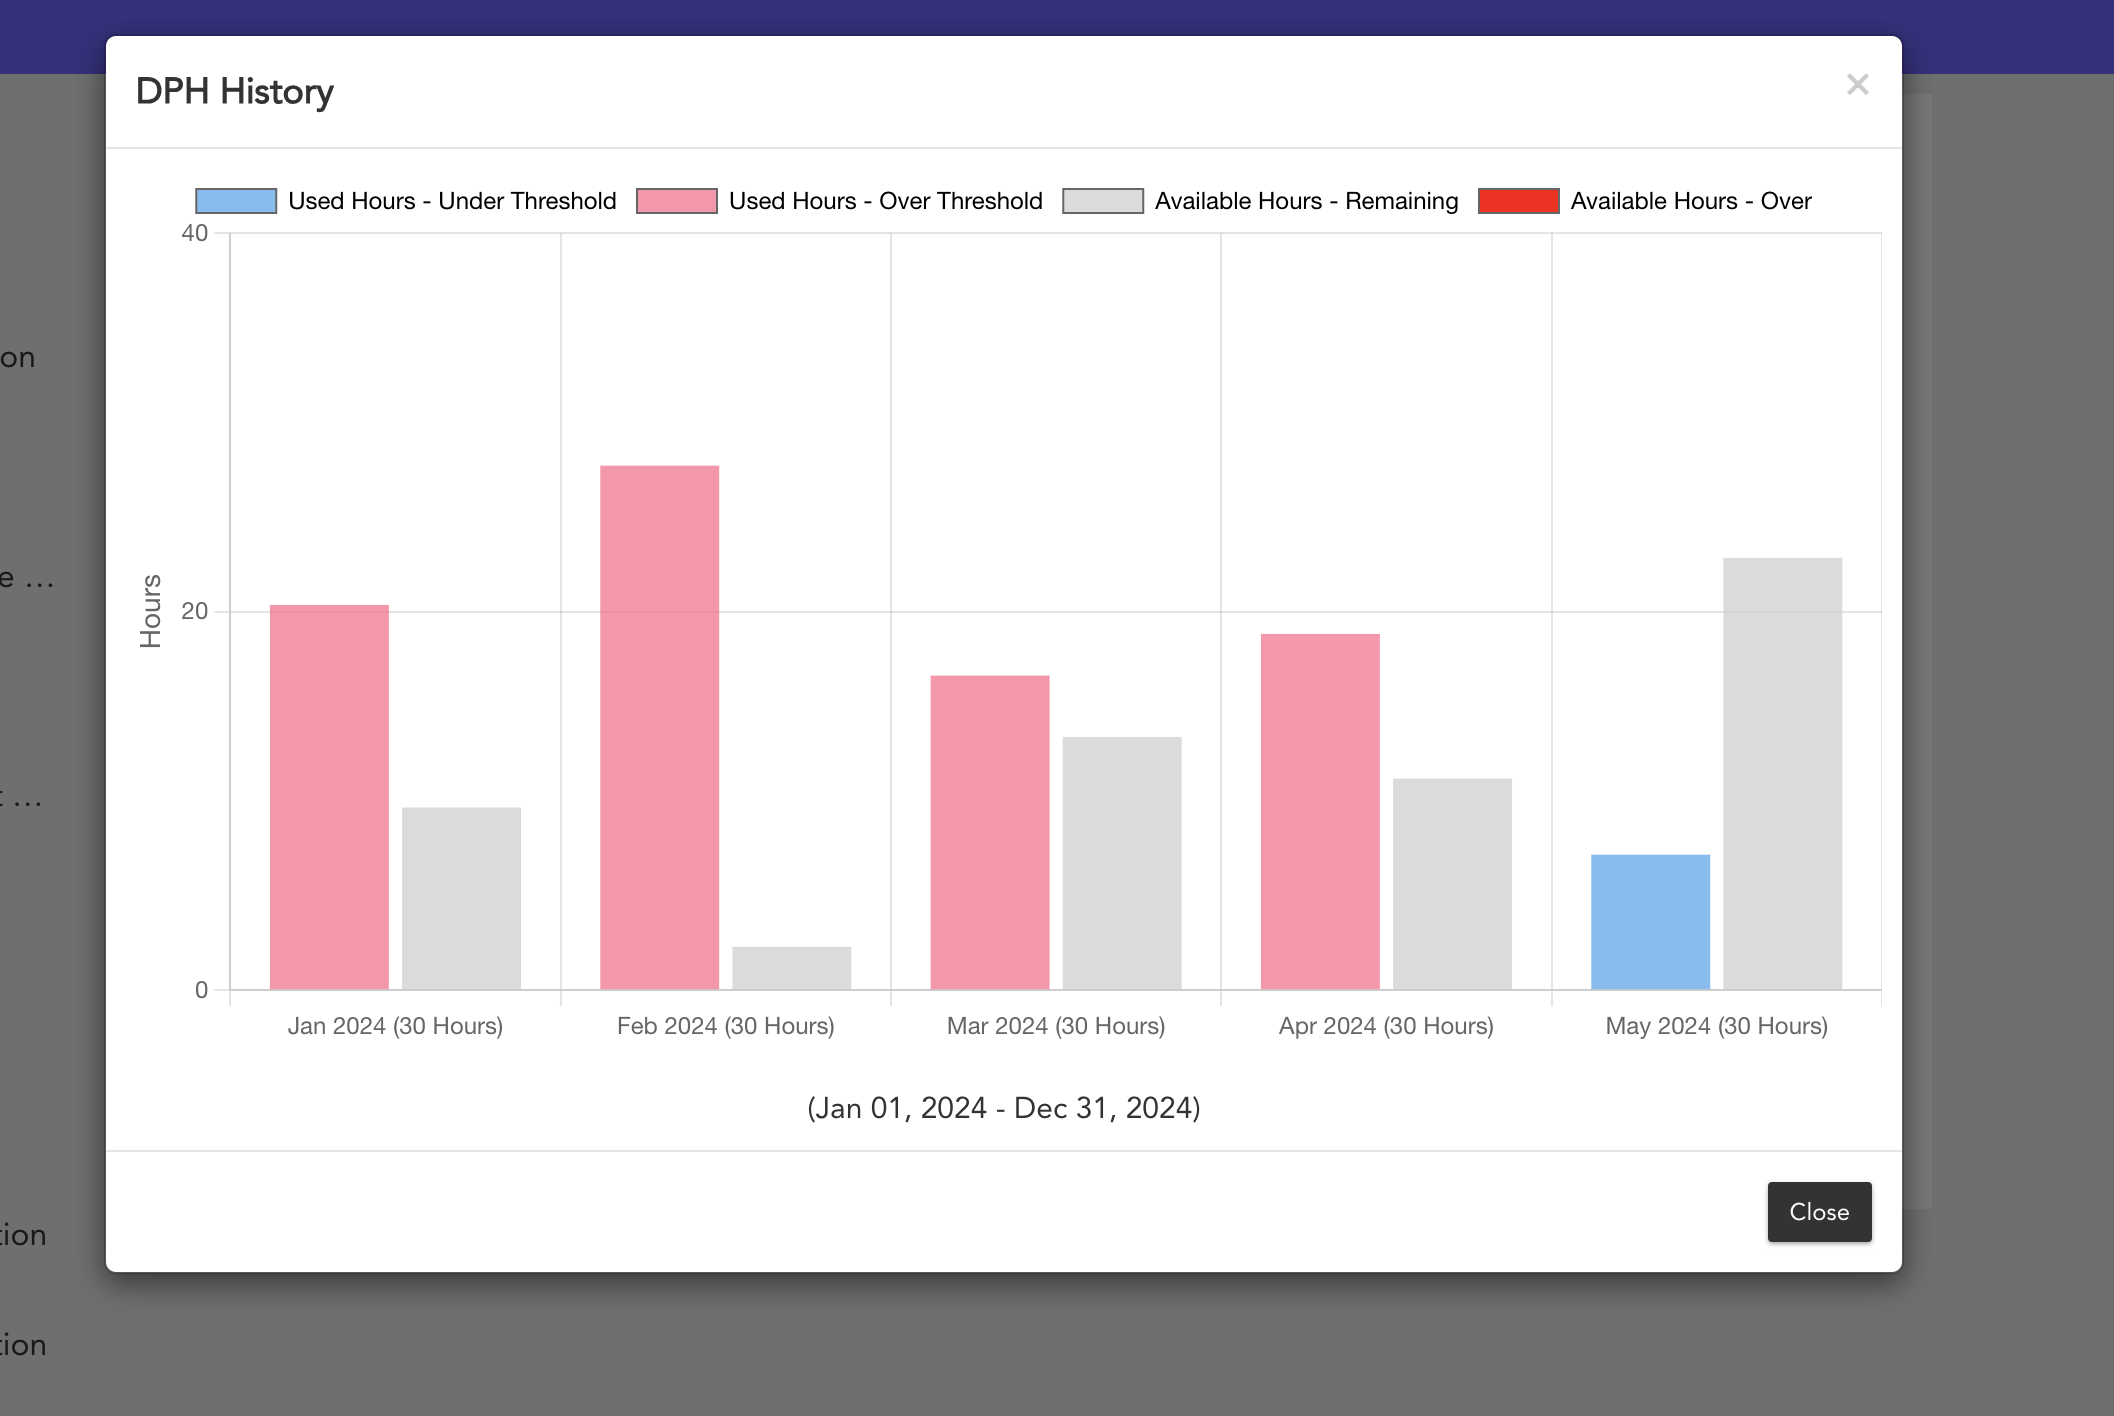Click the vertical 'Hours' axis title
2114x1416 pixels.
(150, 611)
